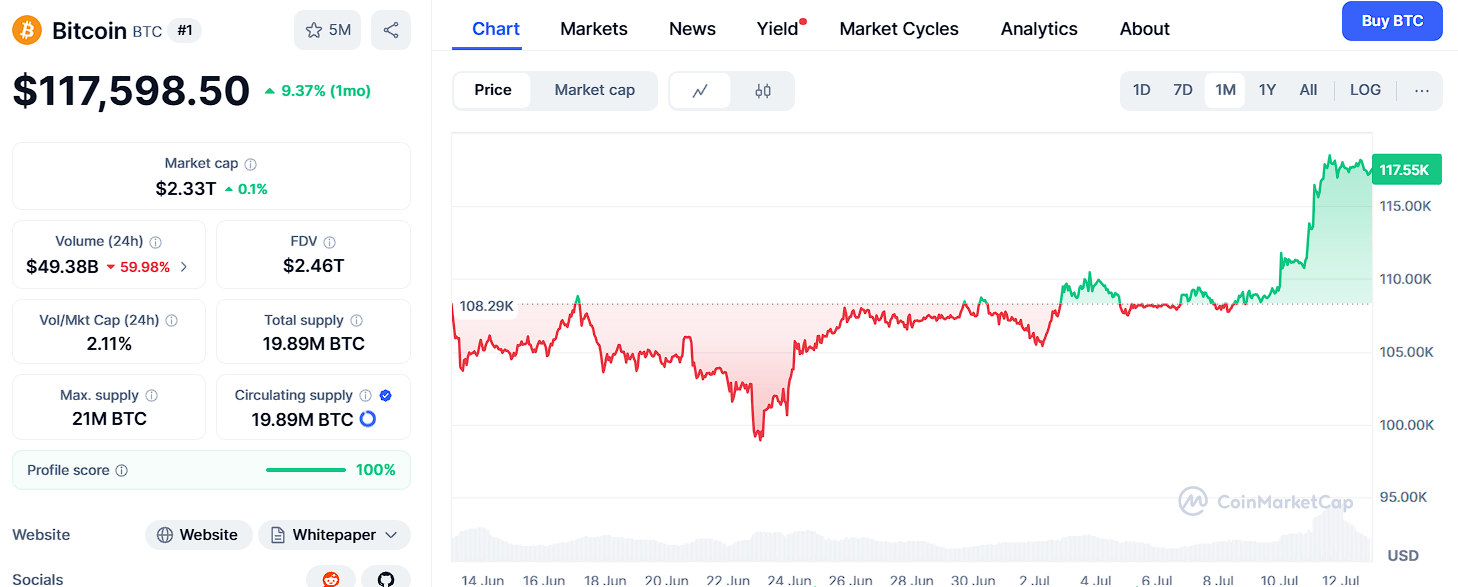Screen dimensions: 1458x587
Task: Open the Markets tab
Action: tap(594, 29)
